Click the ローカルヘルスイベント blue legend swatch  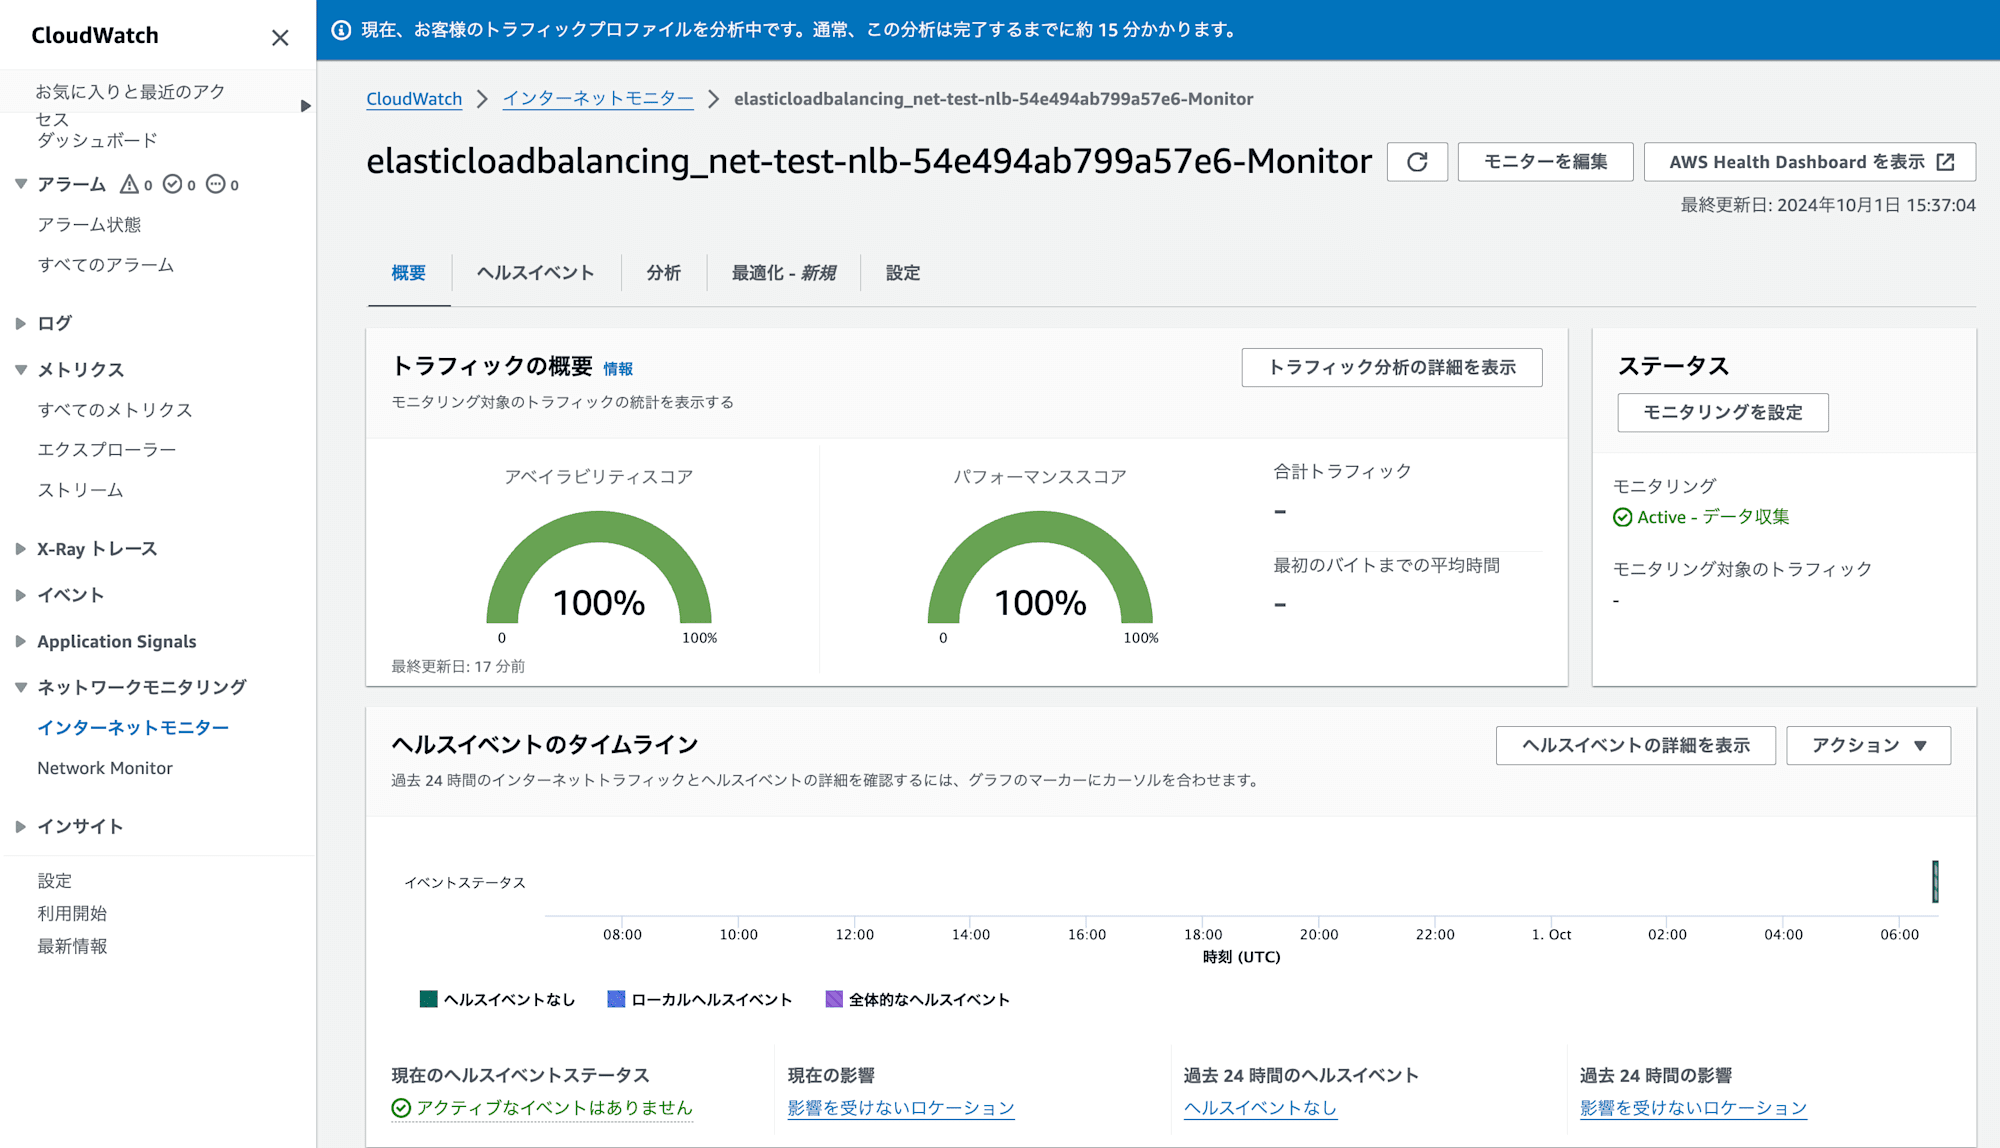(x=616, y=999)
